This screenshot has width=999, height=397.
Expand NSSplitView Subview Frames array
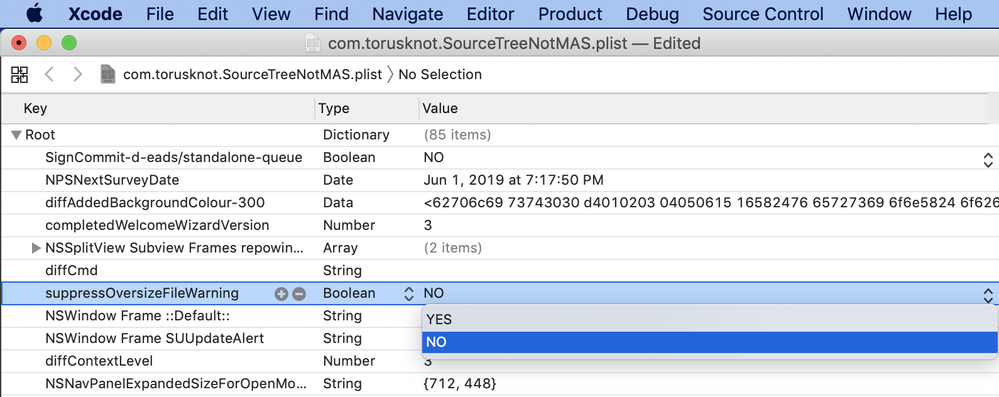[x=37, y=248]
